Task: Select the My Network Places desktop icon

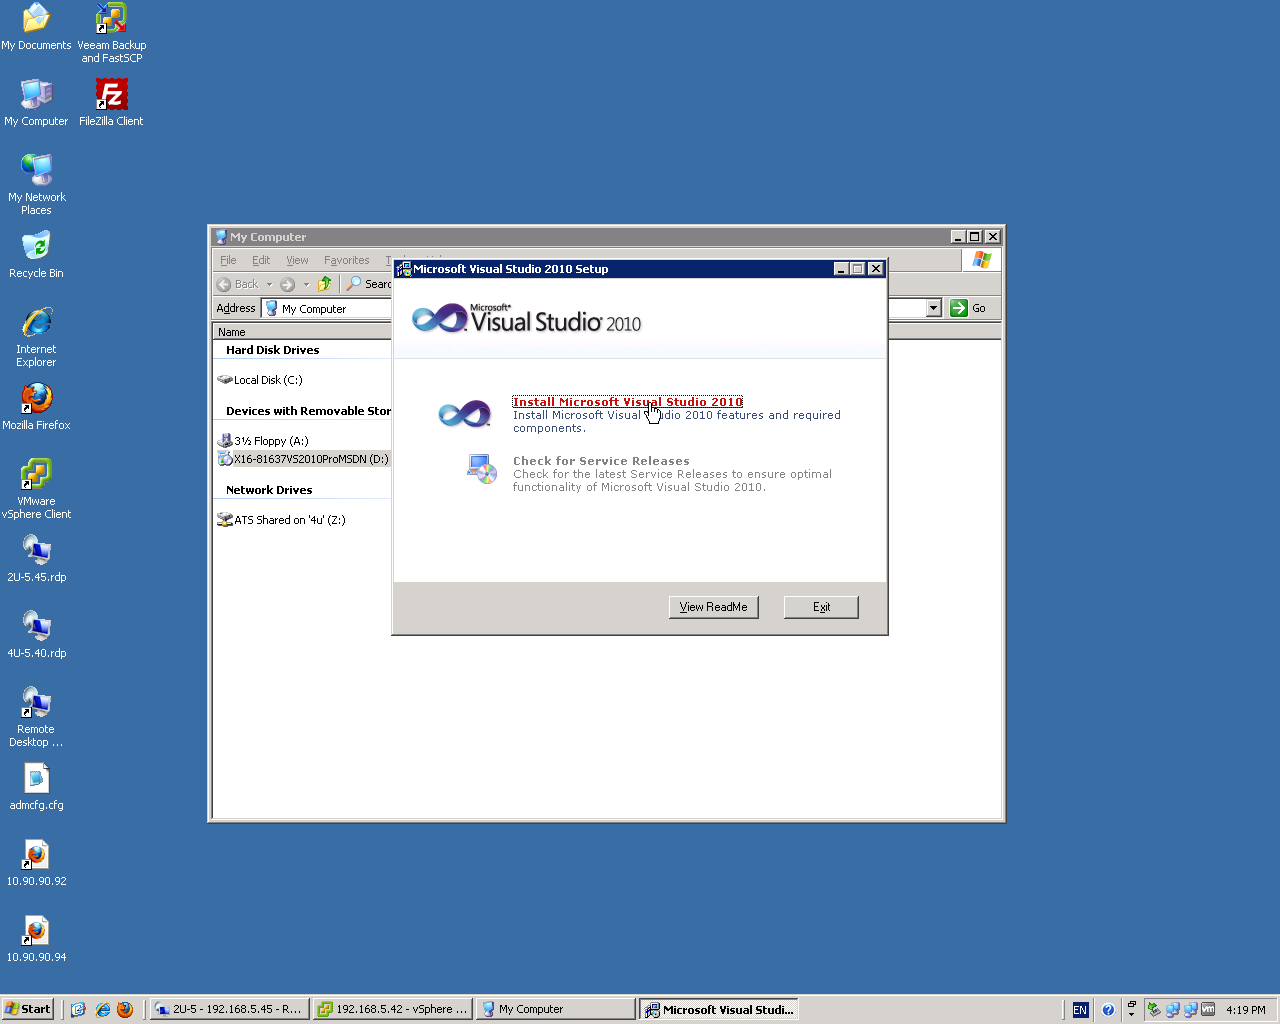Action: point(36,185)
